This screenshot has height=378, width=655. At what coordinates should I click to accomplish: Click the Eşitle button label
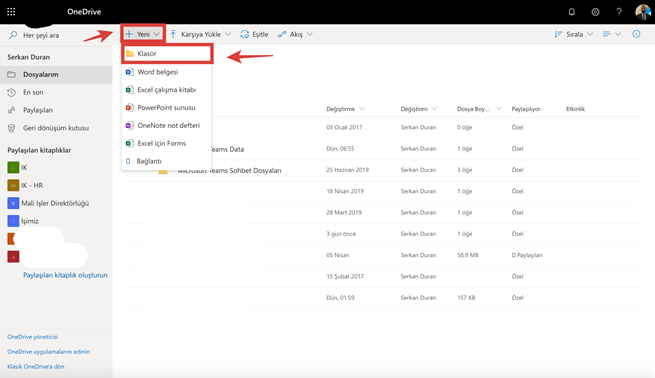point(260,34)
